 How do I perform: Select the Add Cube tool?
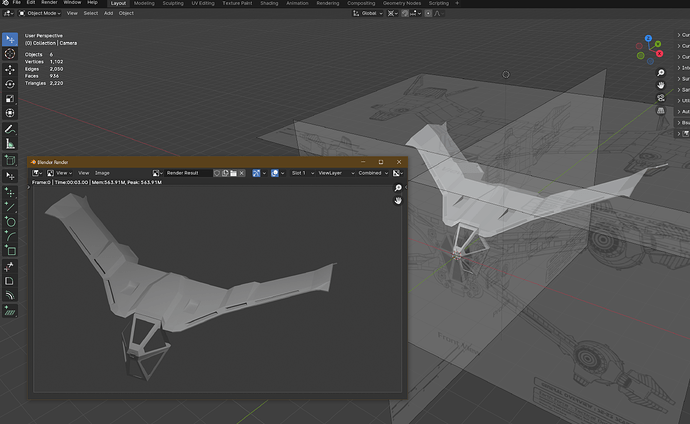click(10, 160)
